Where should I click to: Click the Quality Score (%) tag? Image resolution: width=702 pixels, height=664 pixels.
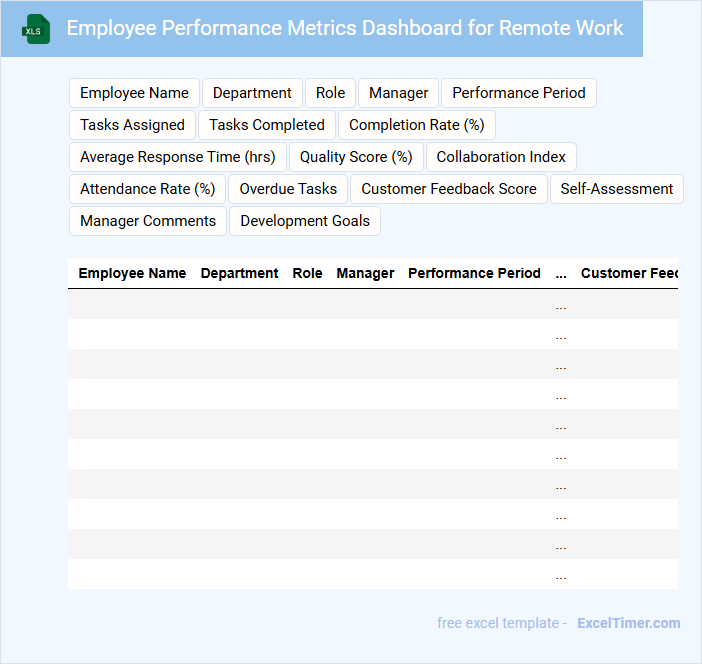pyautogui.click(x=356, y=157)
